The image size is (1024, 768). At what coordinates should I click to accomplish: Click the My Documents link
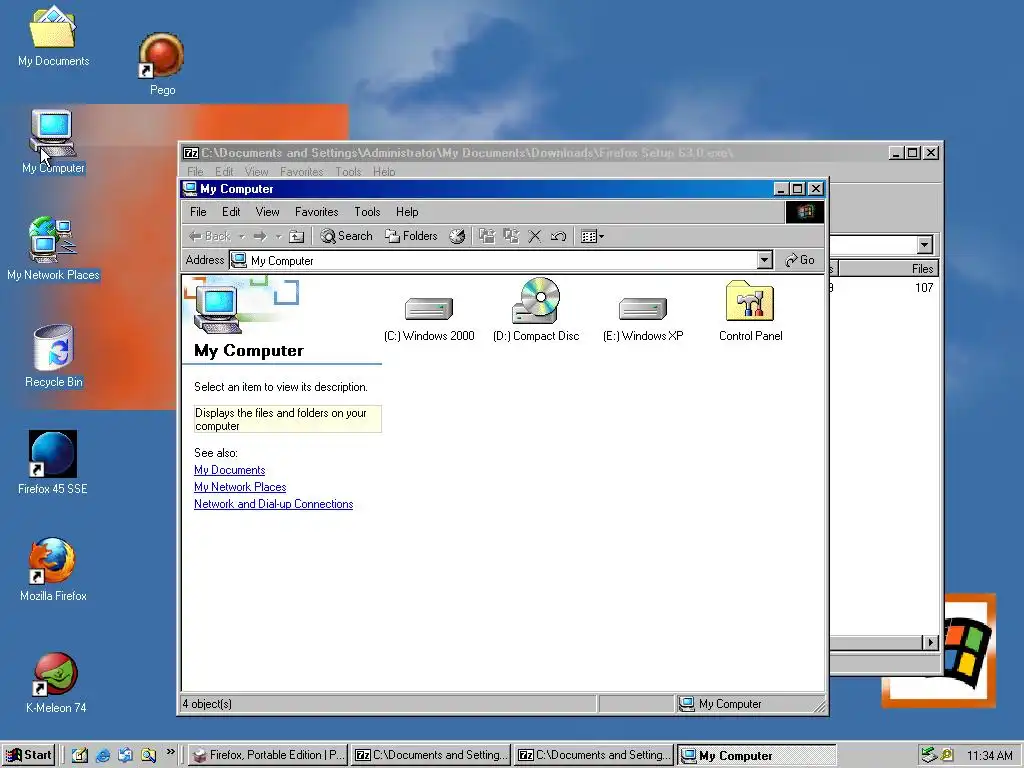tap(229, 470)
